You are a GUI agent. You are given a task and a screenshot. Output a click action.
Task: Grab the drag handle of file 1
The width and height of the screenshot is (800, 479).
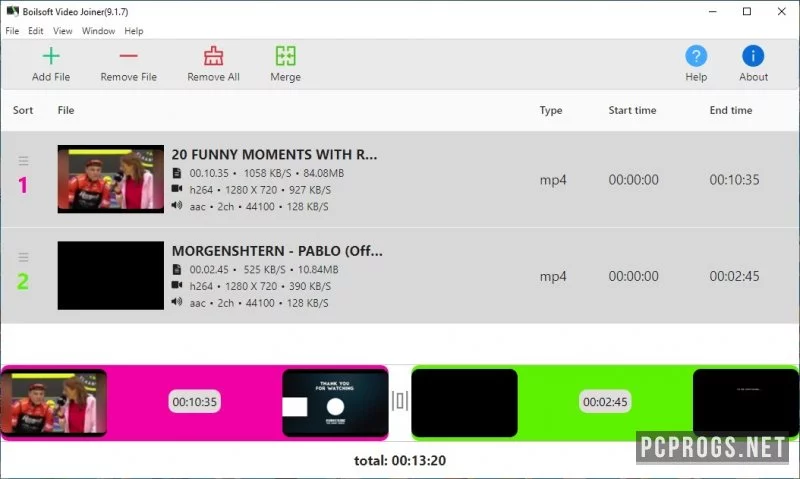point(23,161)
